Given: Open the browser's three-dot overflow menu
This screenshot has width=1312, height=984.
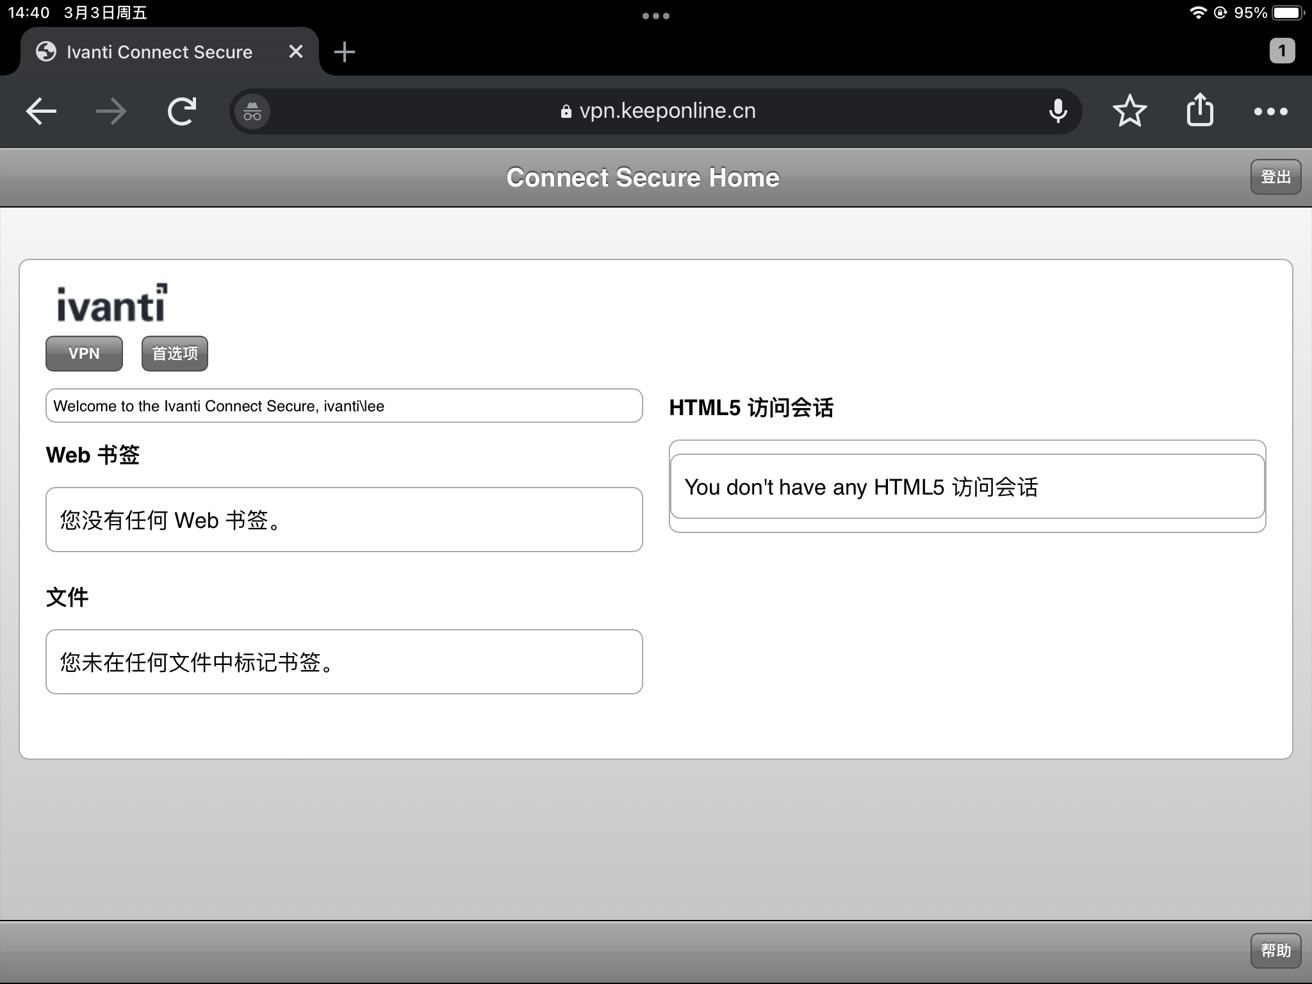Looking at the screenshot, I should [x=1271, y=111].
